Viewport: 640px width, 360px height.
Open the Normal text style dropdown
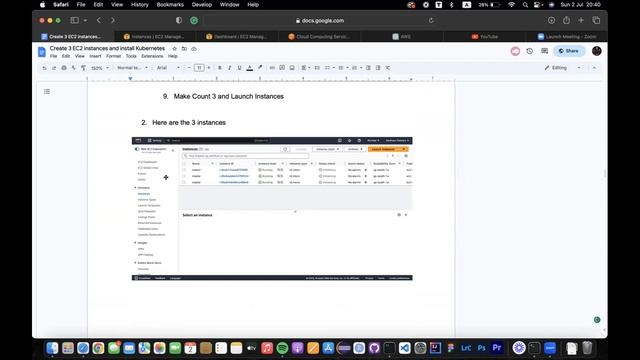(133, 68)
